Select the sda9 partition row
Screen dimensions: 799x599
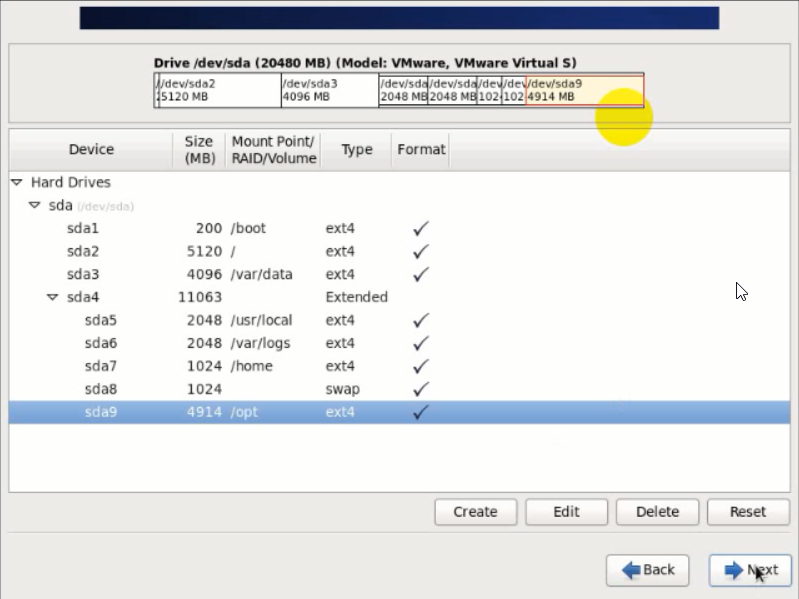pyautogui.click(x=400, y=412)
